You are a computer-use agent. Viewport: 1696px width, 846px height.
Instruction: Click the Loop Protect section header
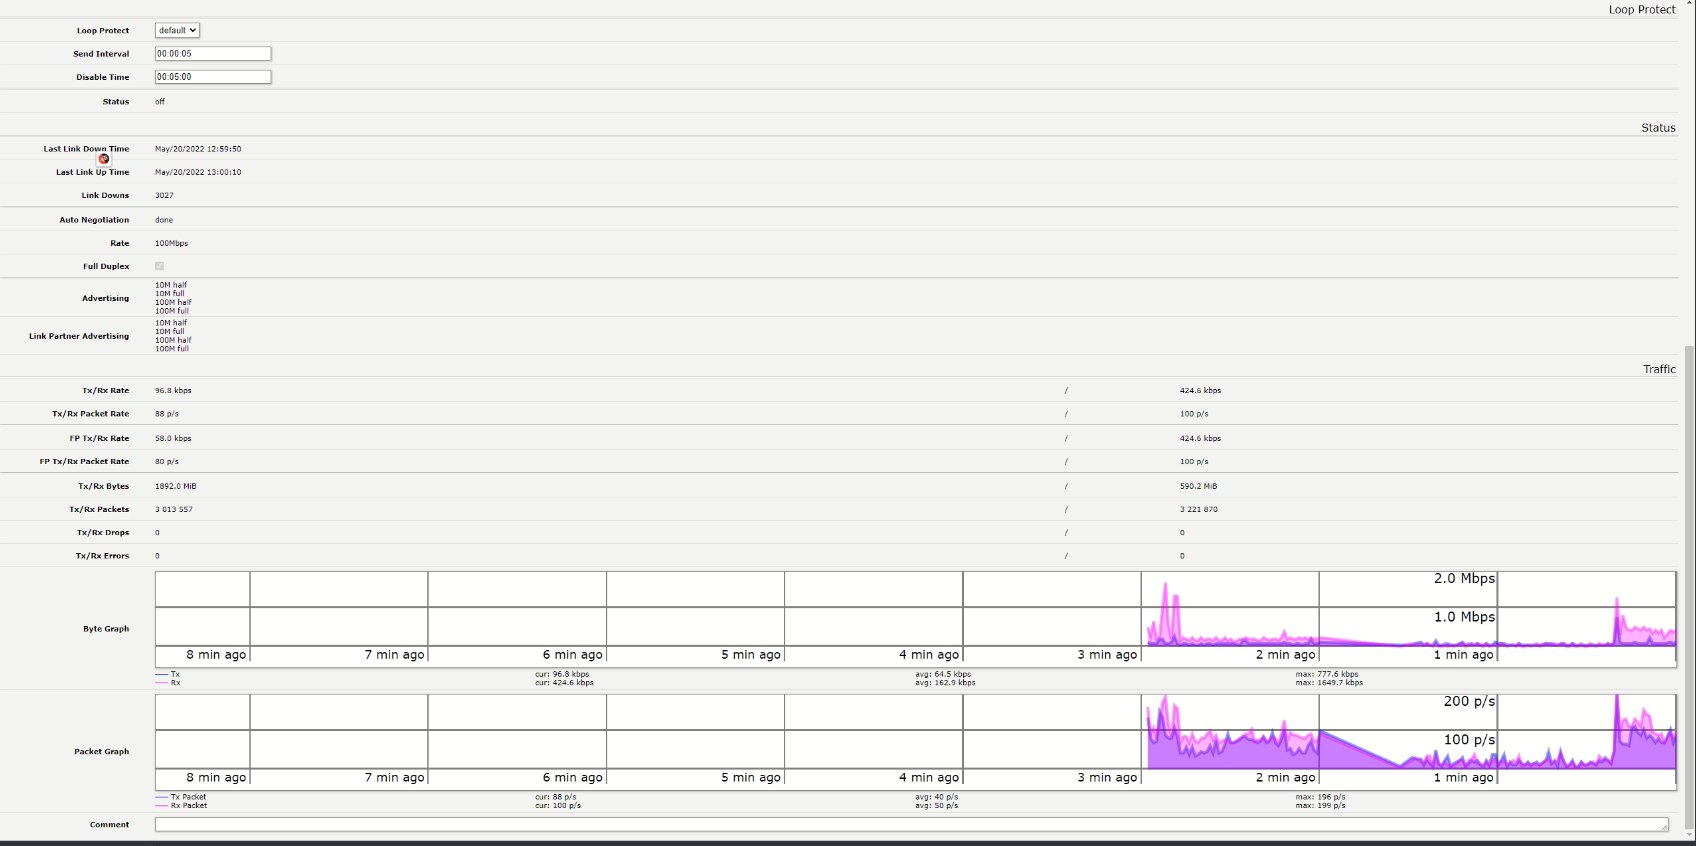point(1642,10)
